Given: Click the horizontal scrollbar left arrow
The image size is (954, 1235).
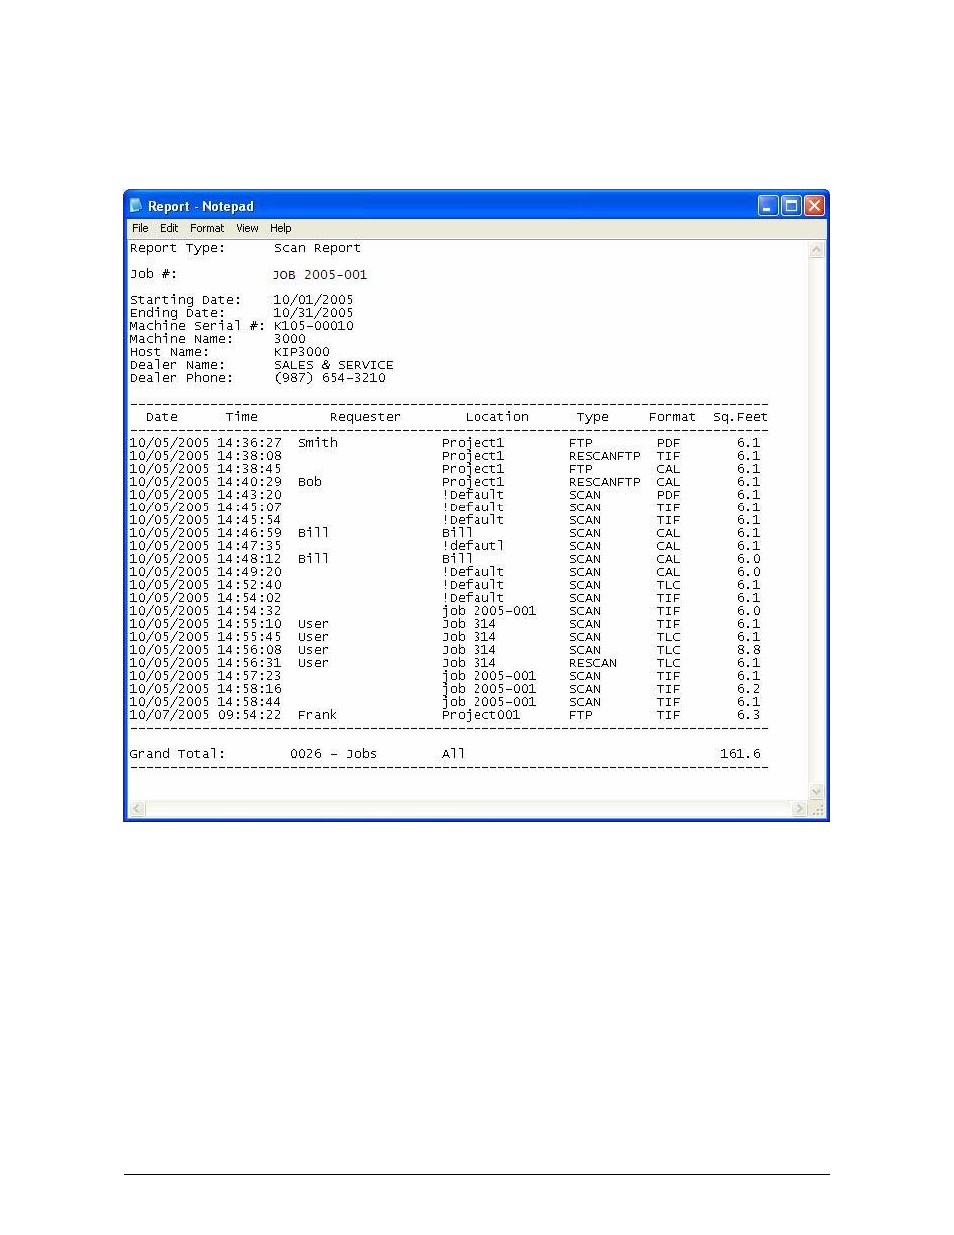Looking at the screenshot, I should [138, 809].
